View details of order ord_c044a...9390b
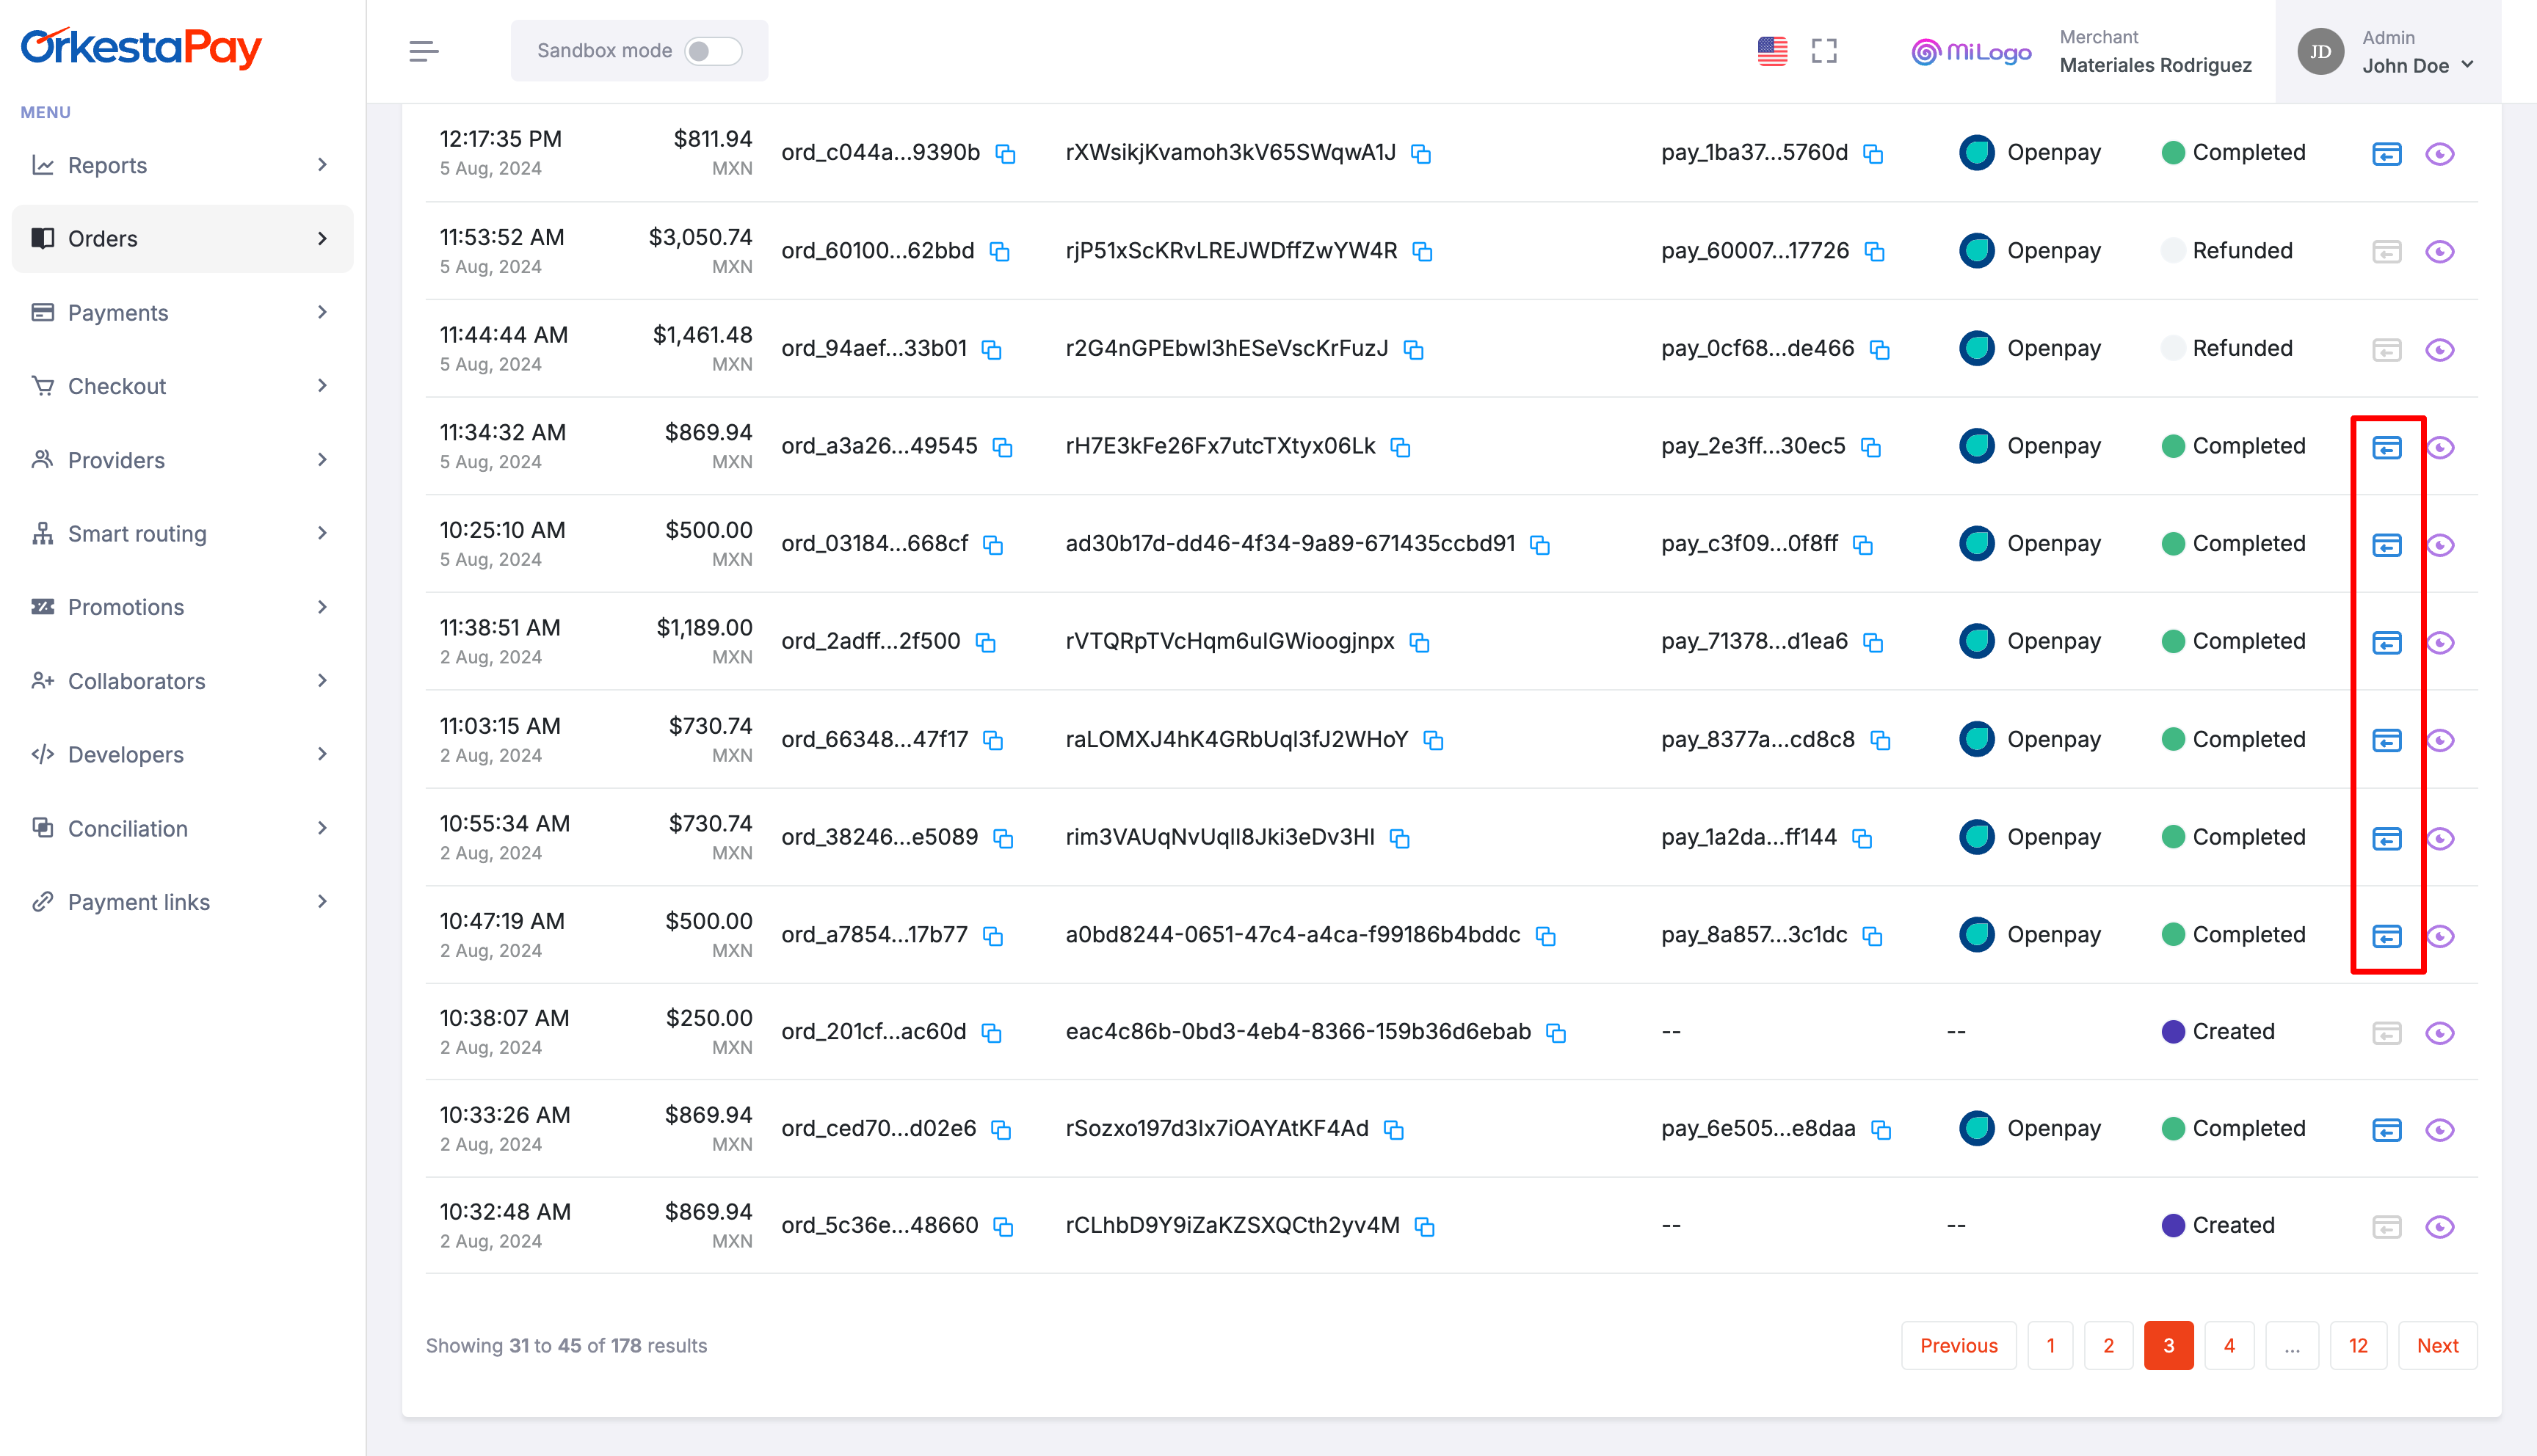Image resolution: width=2537 pixels, height=1456 pixels. [2440, 154]
